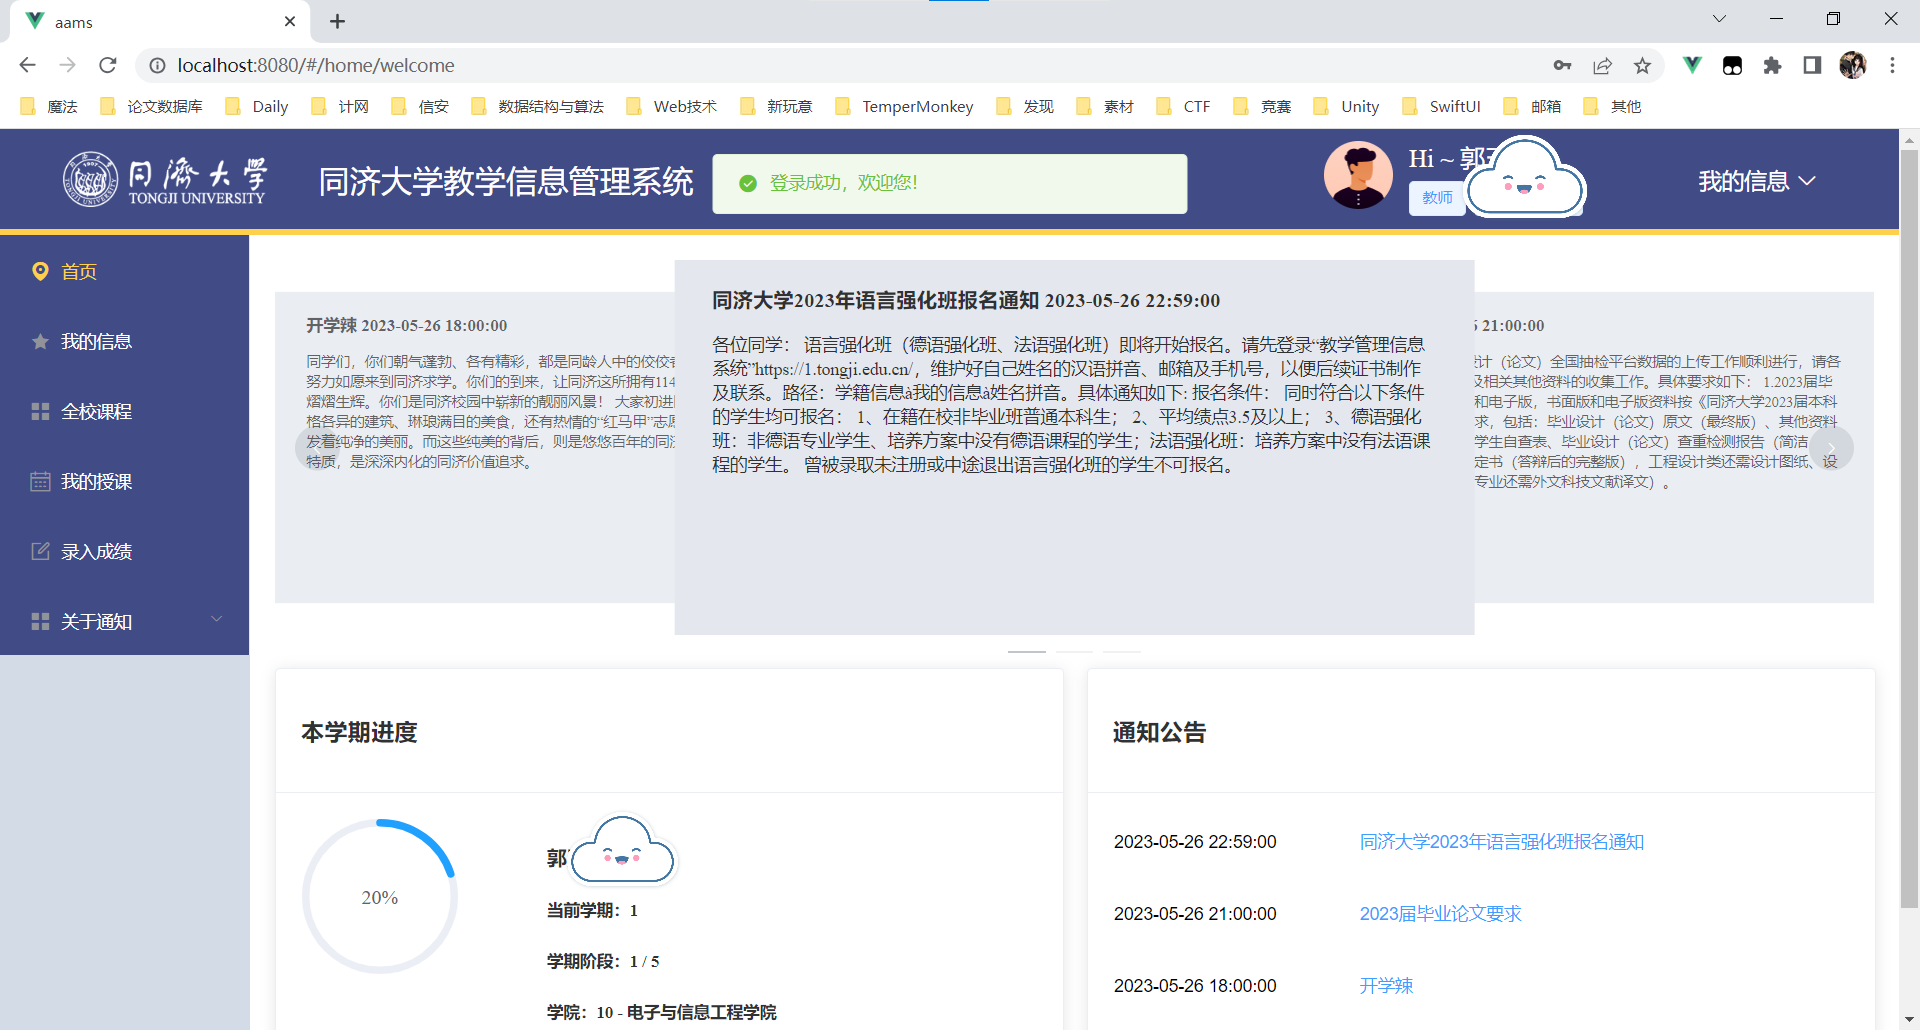
Task: Click 登录成功 success message icon
Action: point(747,183)
